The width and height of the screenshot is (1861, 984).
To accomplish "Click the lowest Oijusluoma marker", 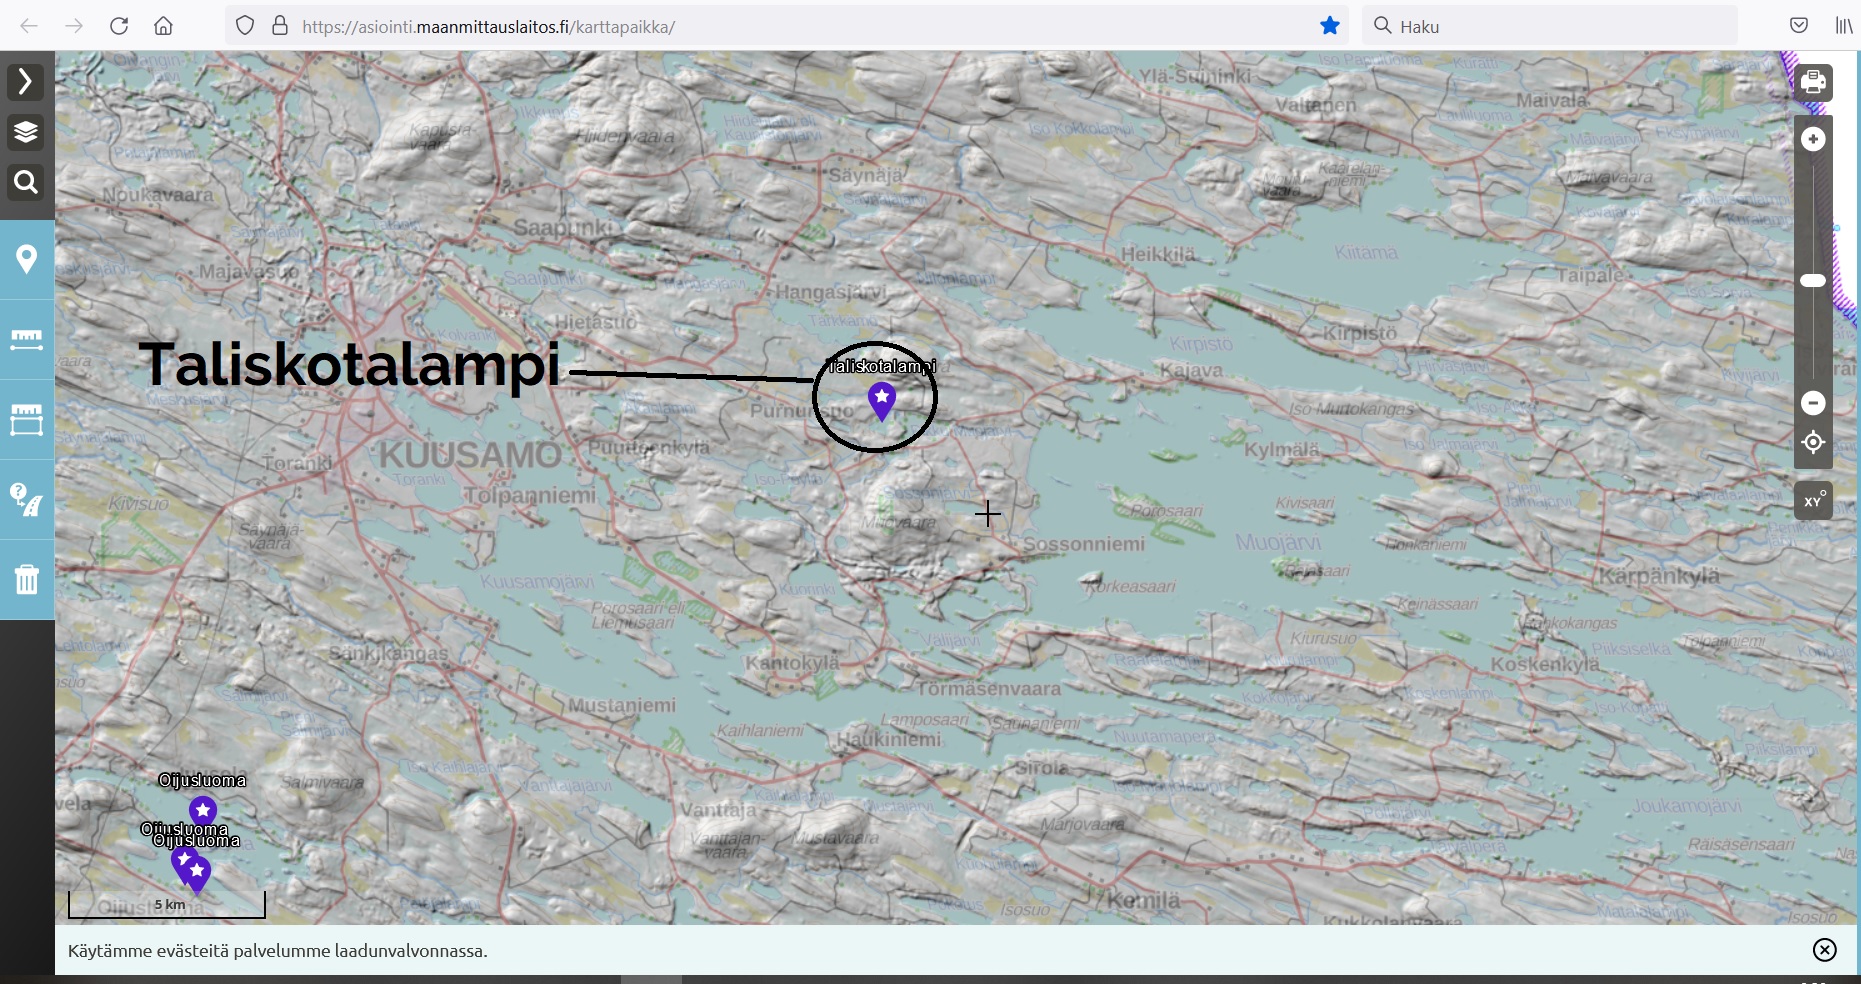I will tap(197, 875).
